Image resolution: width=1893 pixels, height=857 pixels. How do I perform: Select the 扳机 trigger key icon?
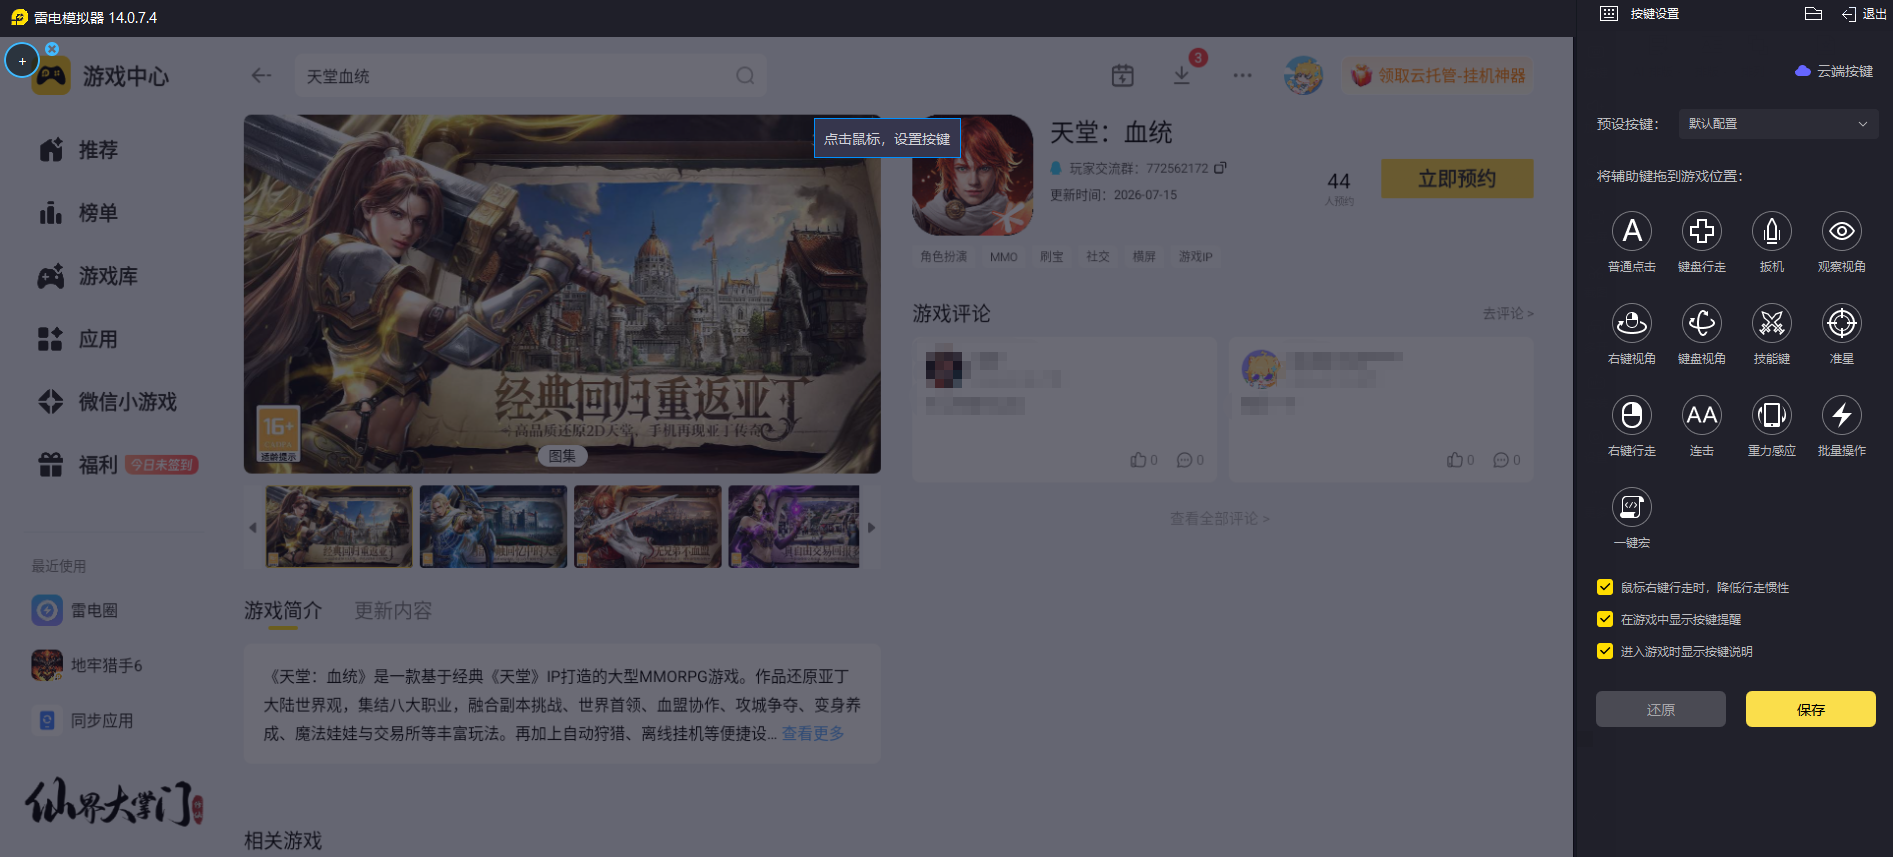pos(1772,232)
